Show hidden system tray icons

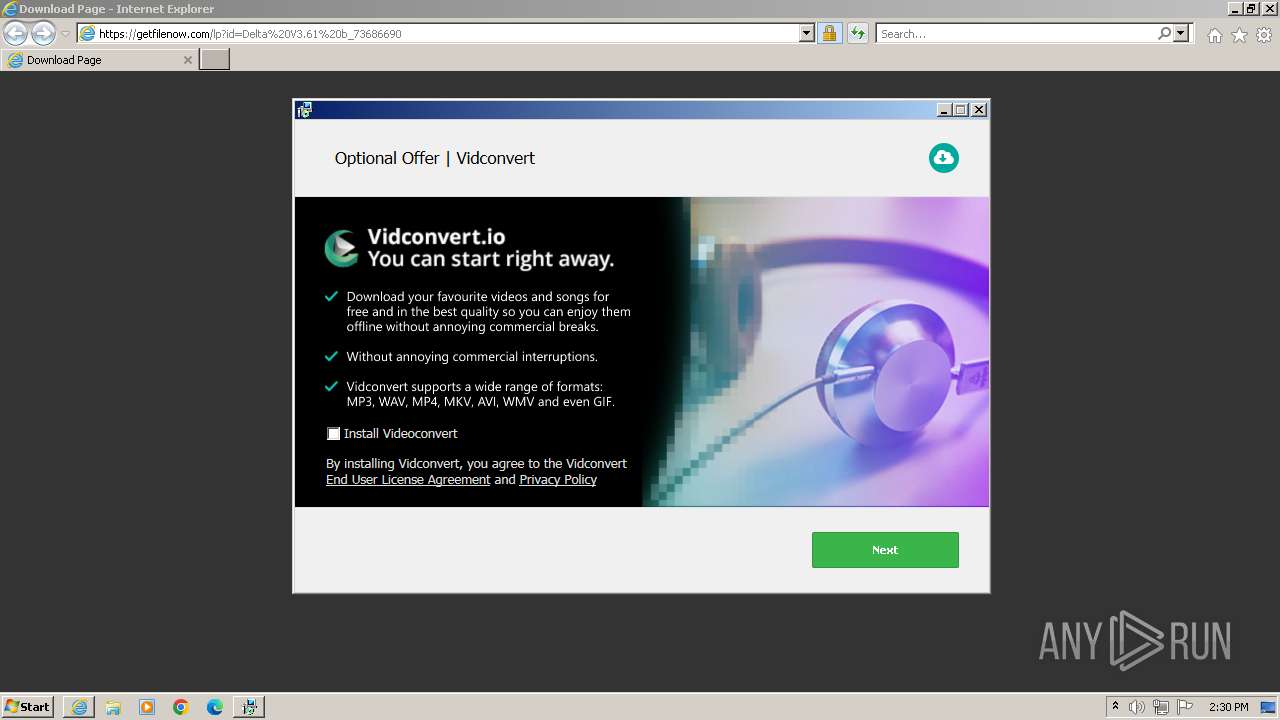pyautogui.click(x=1115, y=707)
